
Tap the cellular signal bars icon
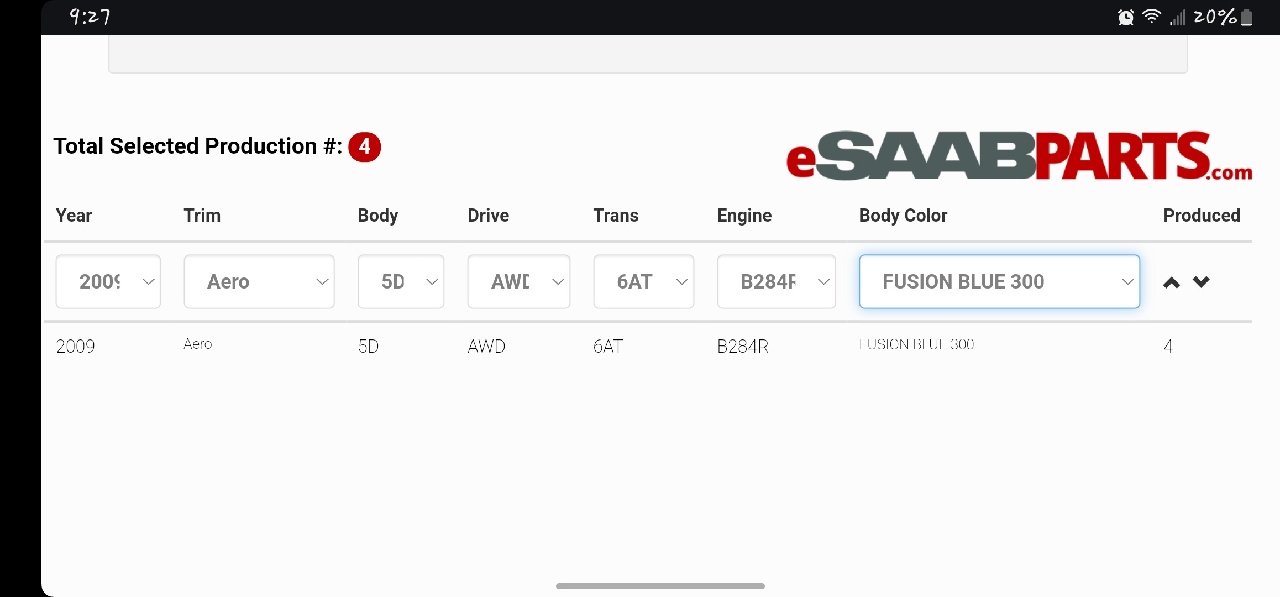(x=1177, y=17)
